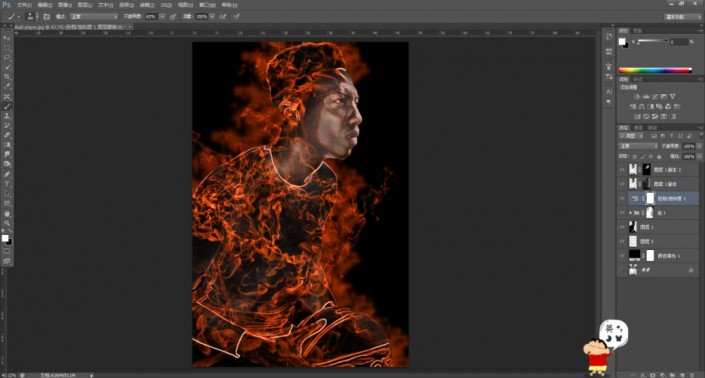The image size is (705, 378).
Task: Select the Rectangle shape tool
Action: [x=7, y=203]
